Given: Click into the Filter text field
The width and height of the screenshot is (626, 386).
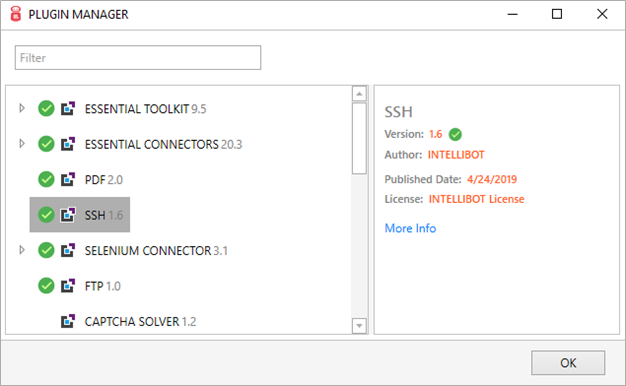Looking at the screenshot, I should (138, 57).
